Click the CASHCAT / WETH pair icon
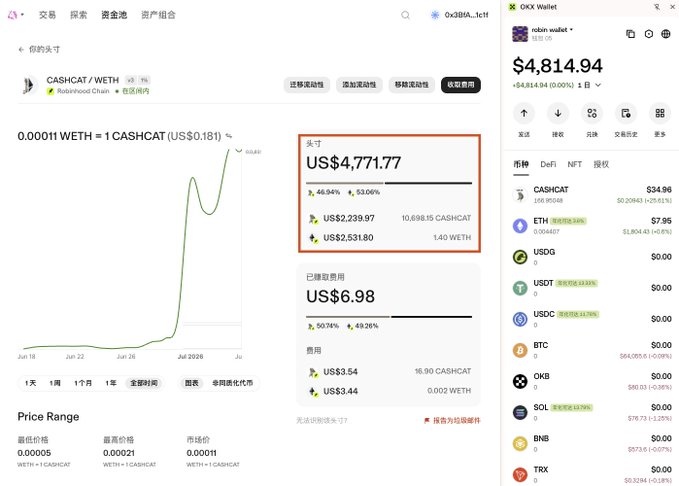679x486 pixels. pyautogui.click(x=29, y=85)
